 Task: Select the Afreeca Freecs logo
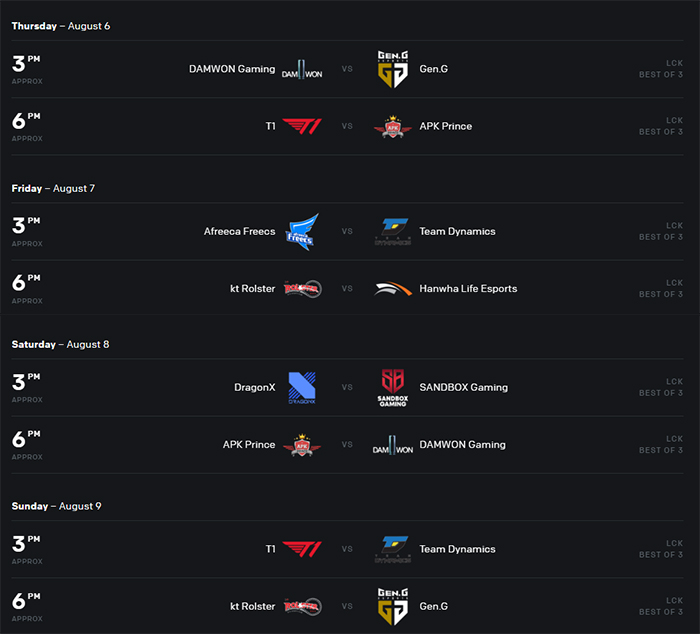[x=302, y=232]
